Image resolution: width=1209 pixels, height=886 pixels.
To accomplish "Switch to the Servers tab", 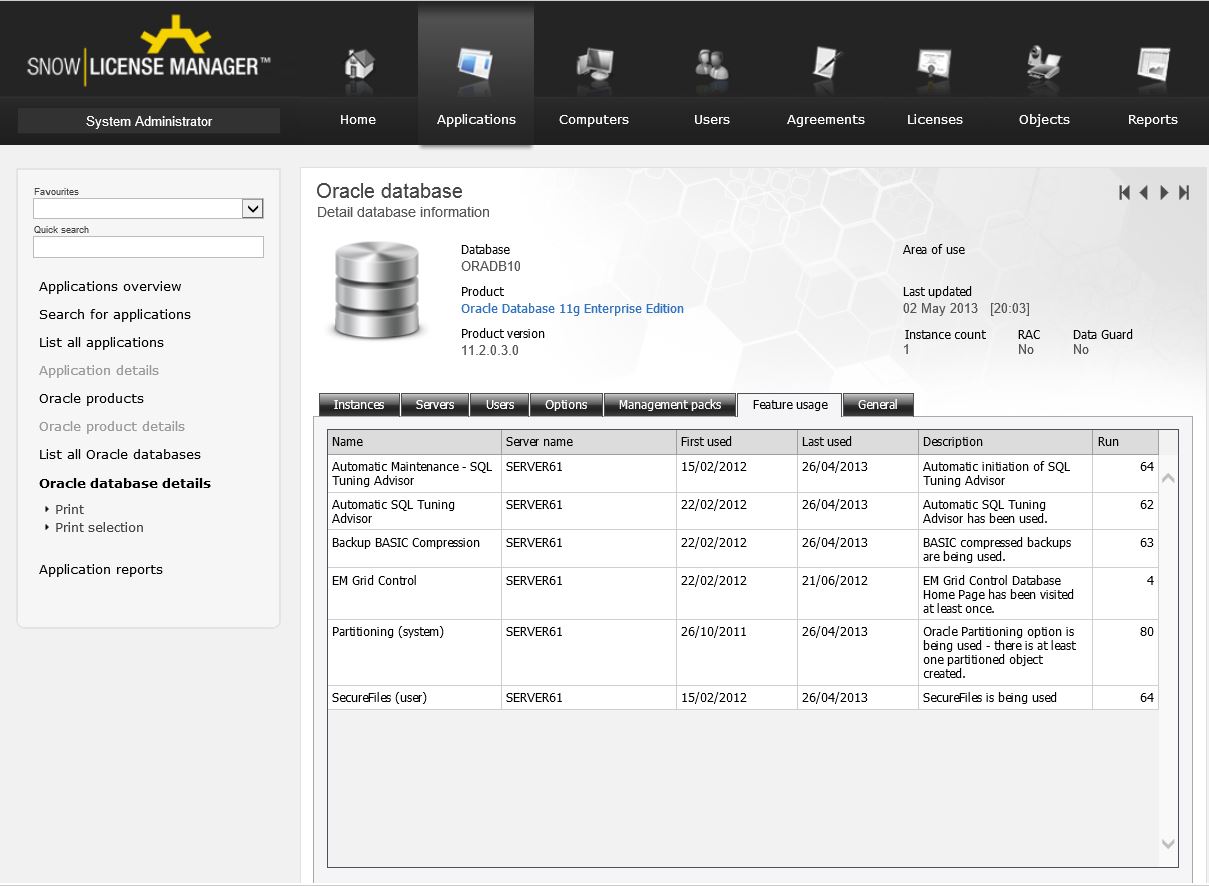I will [435, 405].
